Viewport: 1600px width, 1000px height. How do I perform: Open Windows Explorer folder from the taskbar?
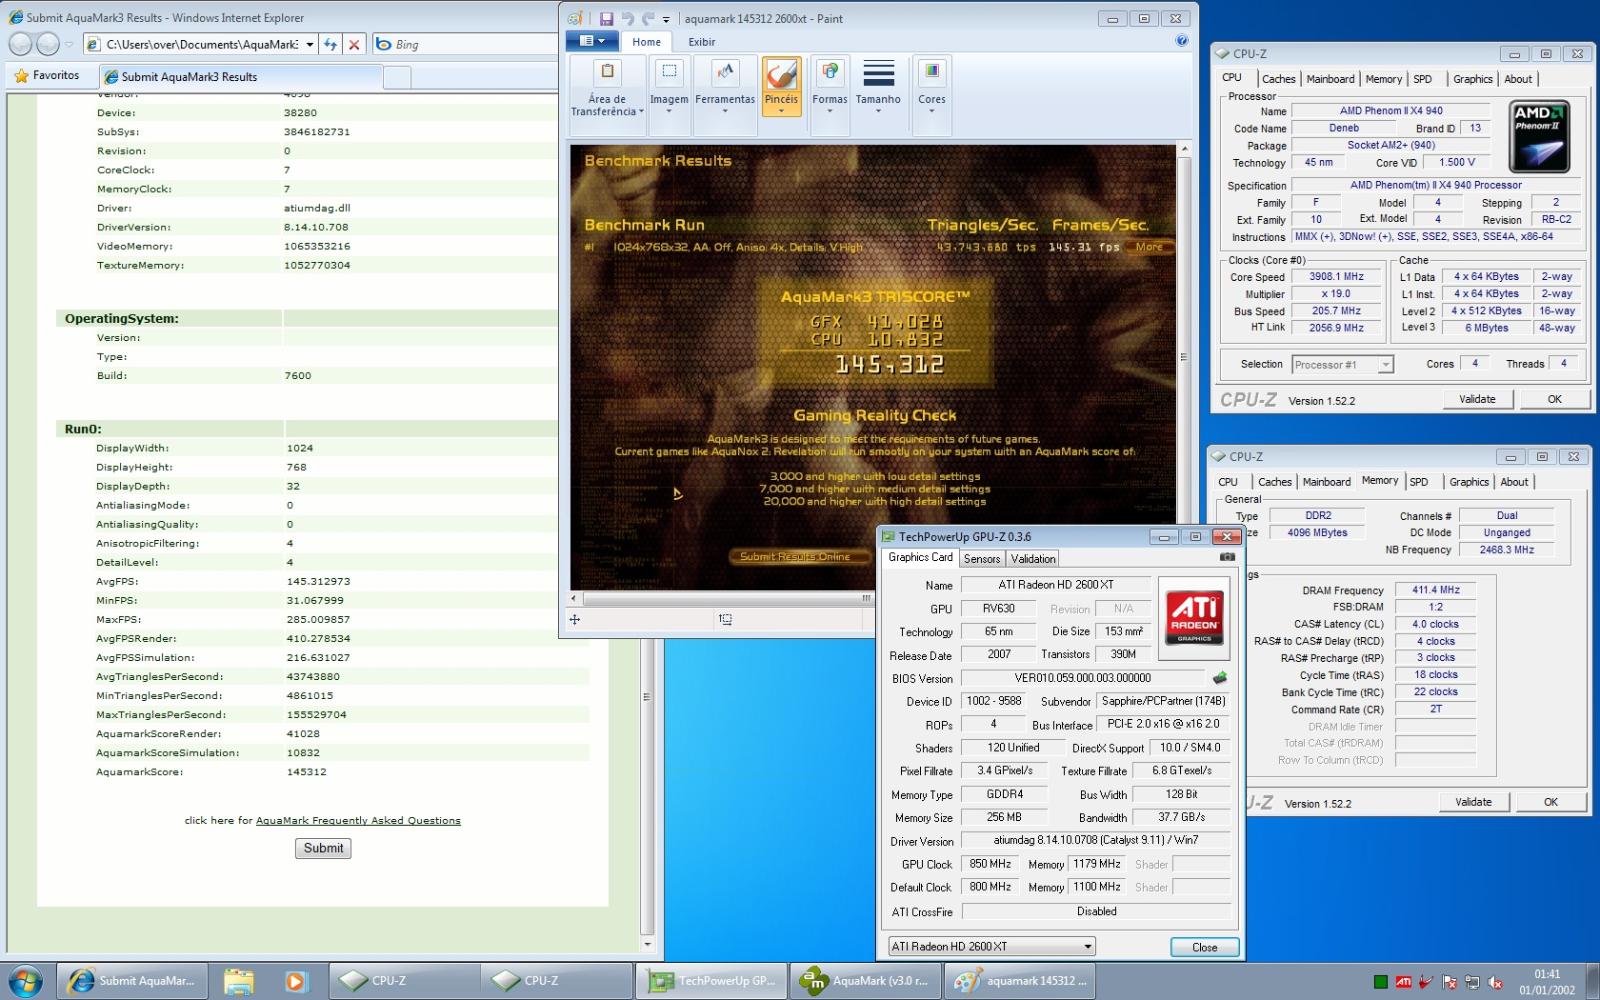click(x=238, y=981)
